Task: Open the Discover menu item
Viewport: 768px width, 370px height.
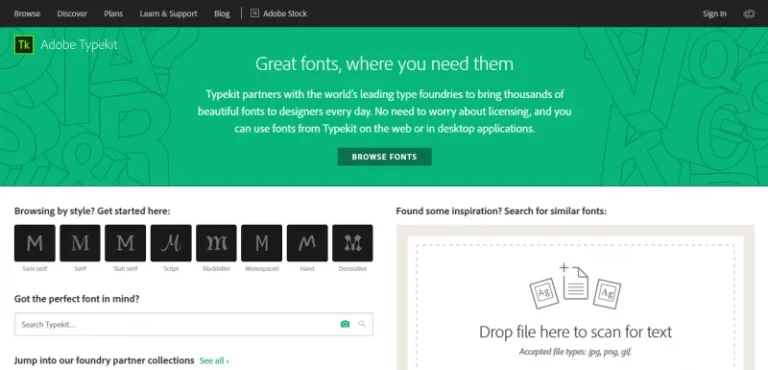Action: click(72, 14)
